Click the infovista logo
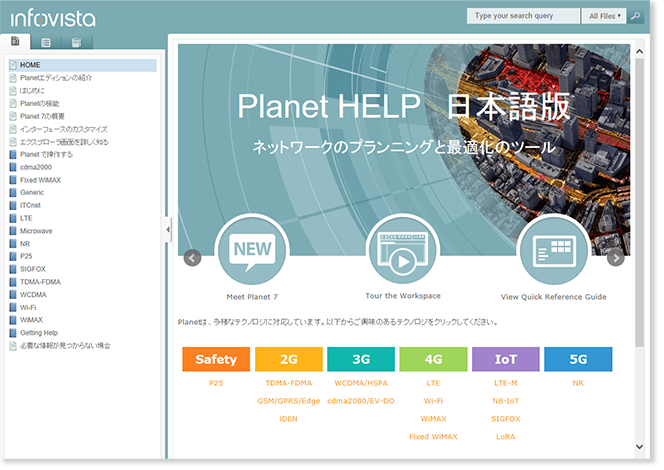Image resolution: width=664 pixels, height=470 pixels. (x=53, y=19)
